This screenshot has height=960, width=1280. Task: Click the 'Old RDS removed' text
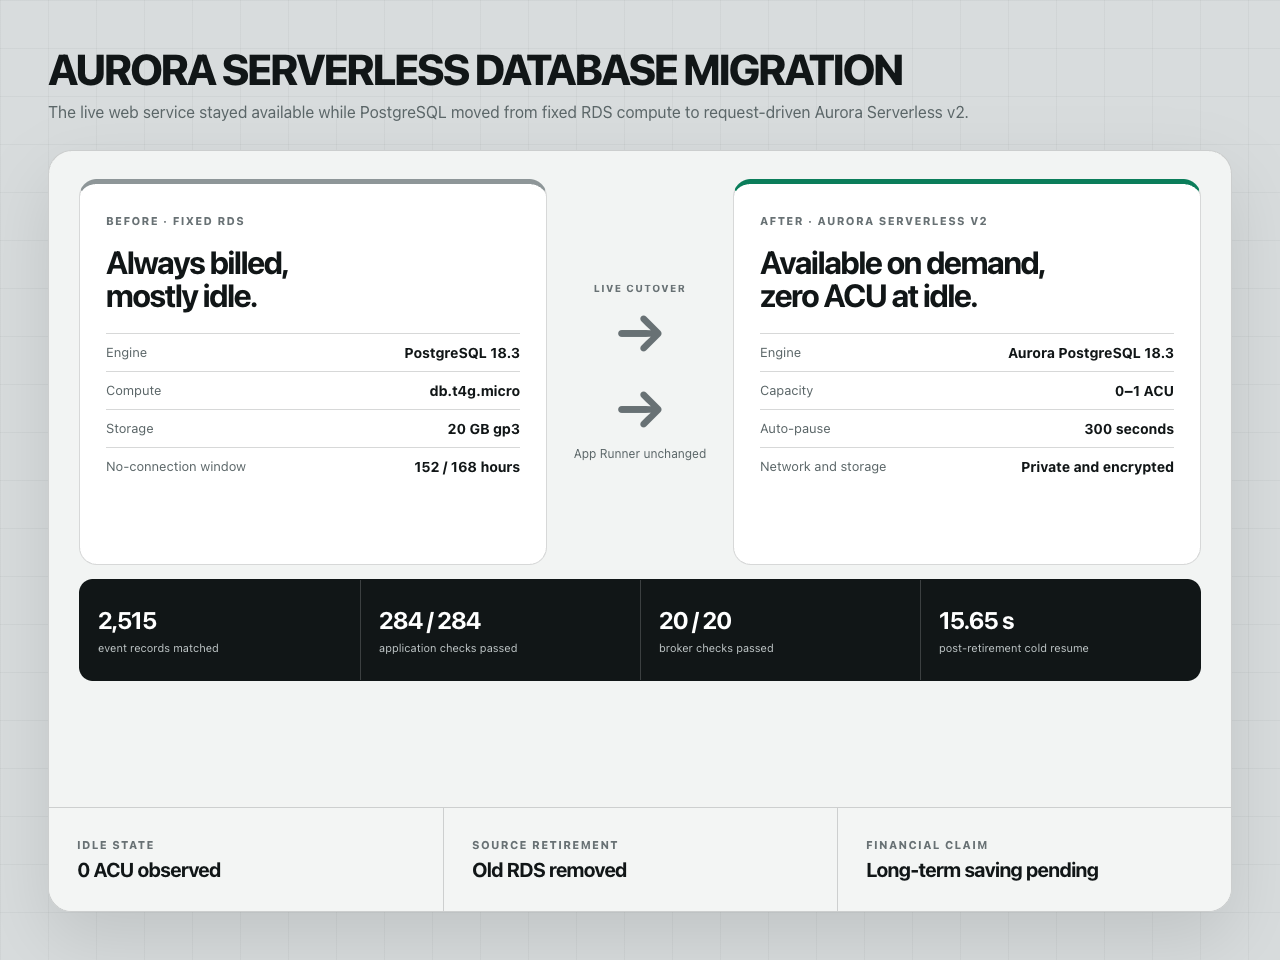(549, 870)
